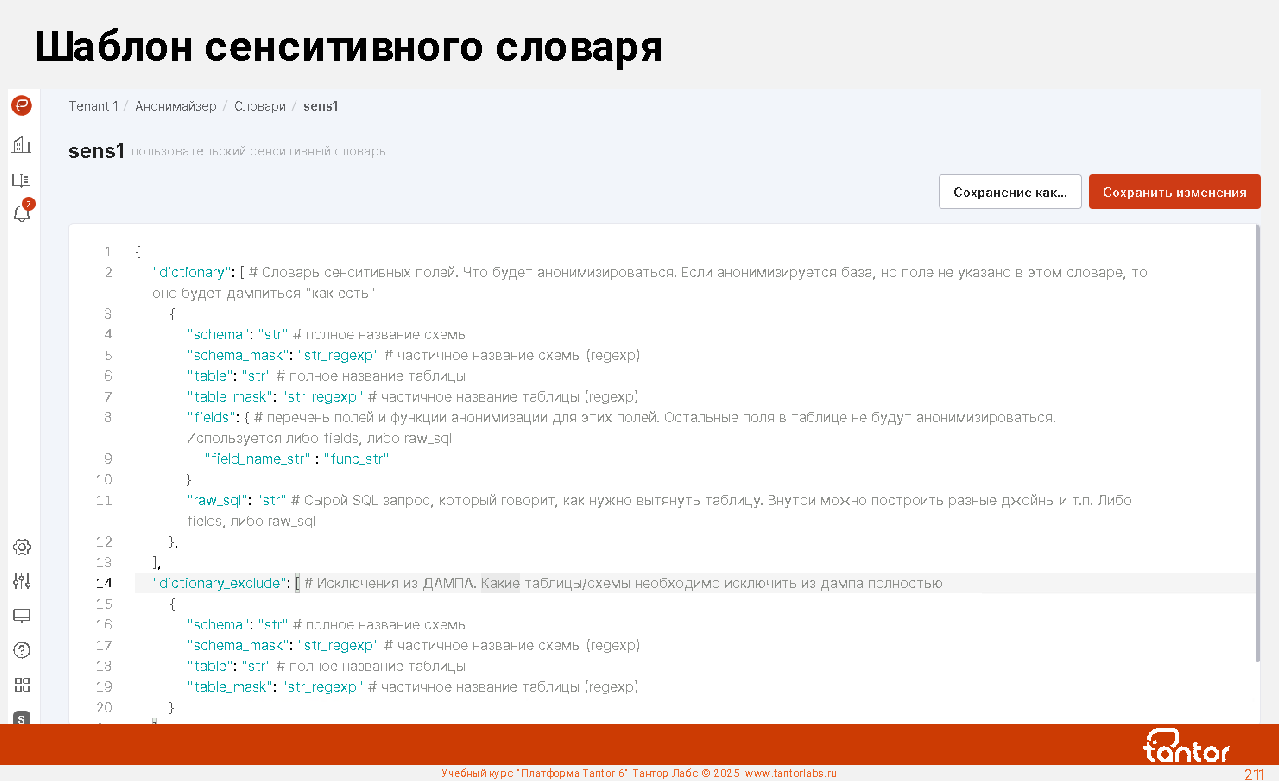
Task: Click 'Сохранить как...' button
Action: pos(1010,192)
